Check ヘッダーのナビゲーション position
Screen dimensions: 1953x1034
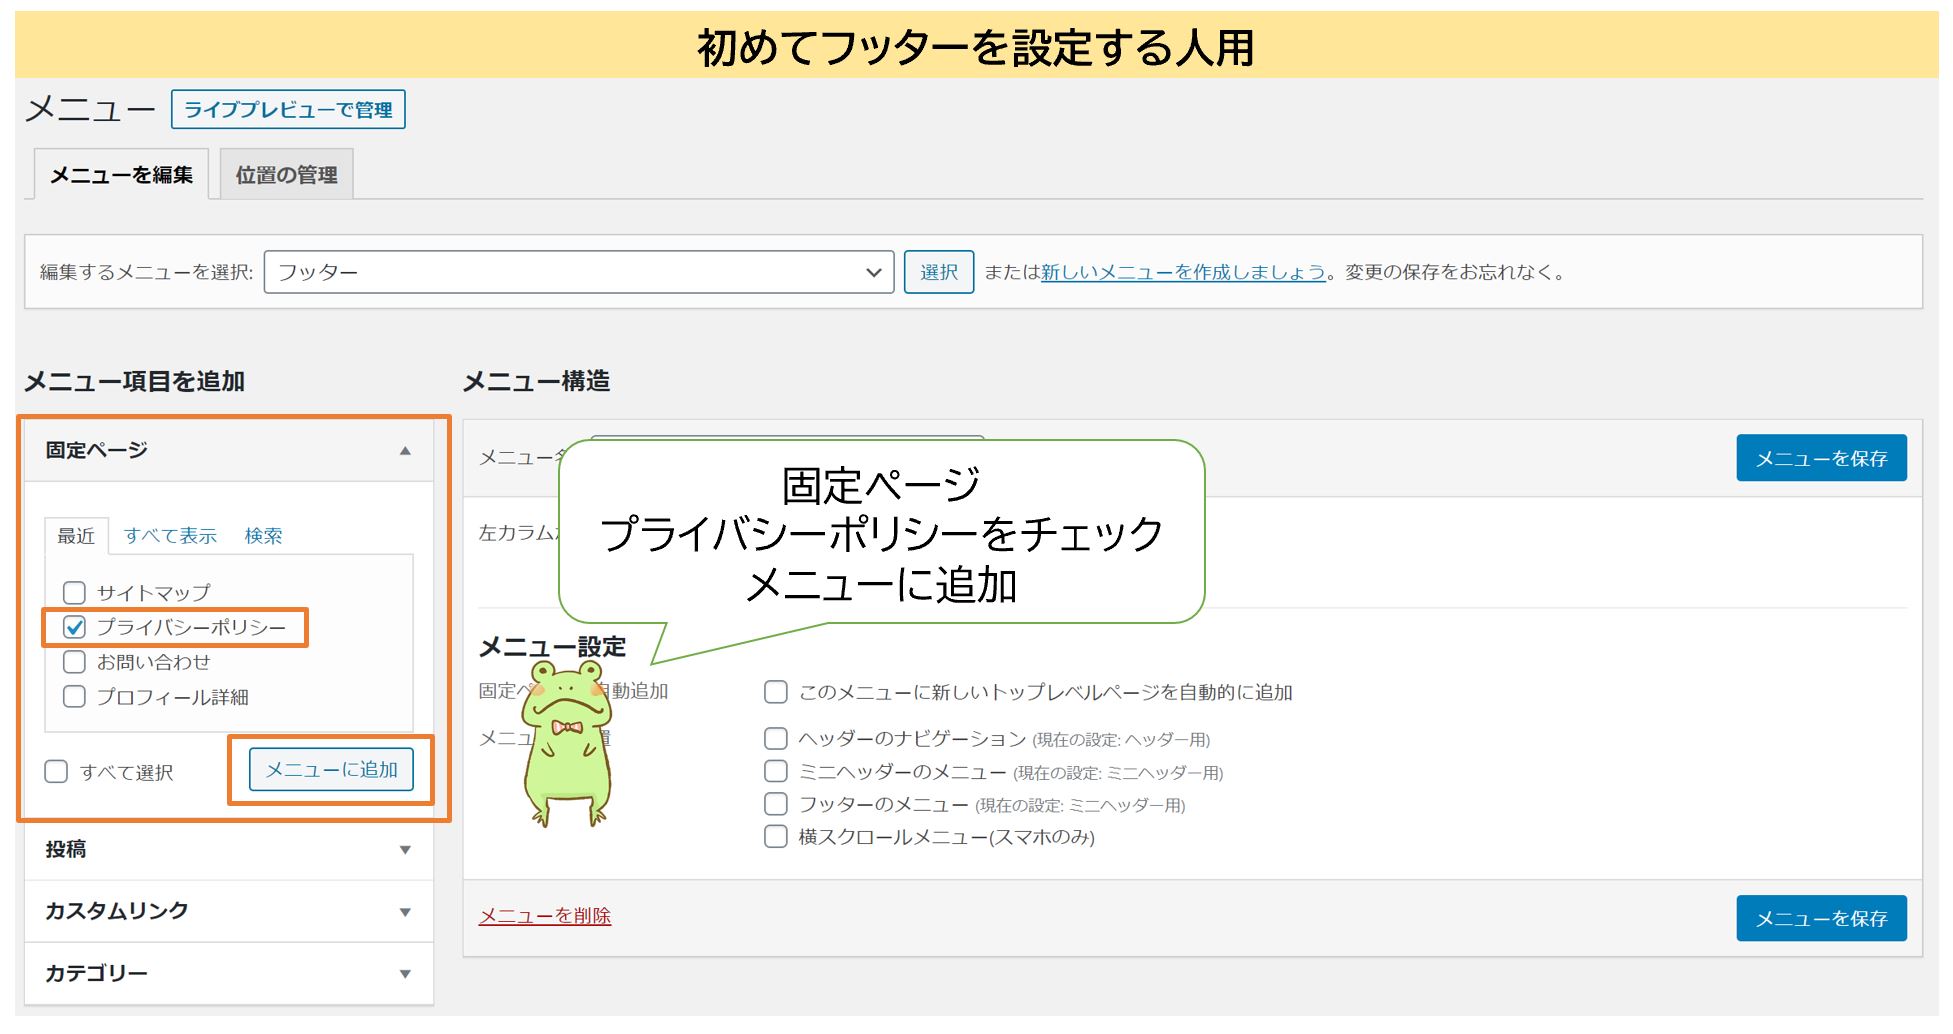(x=776, y=738)
